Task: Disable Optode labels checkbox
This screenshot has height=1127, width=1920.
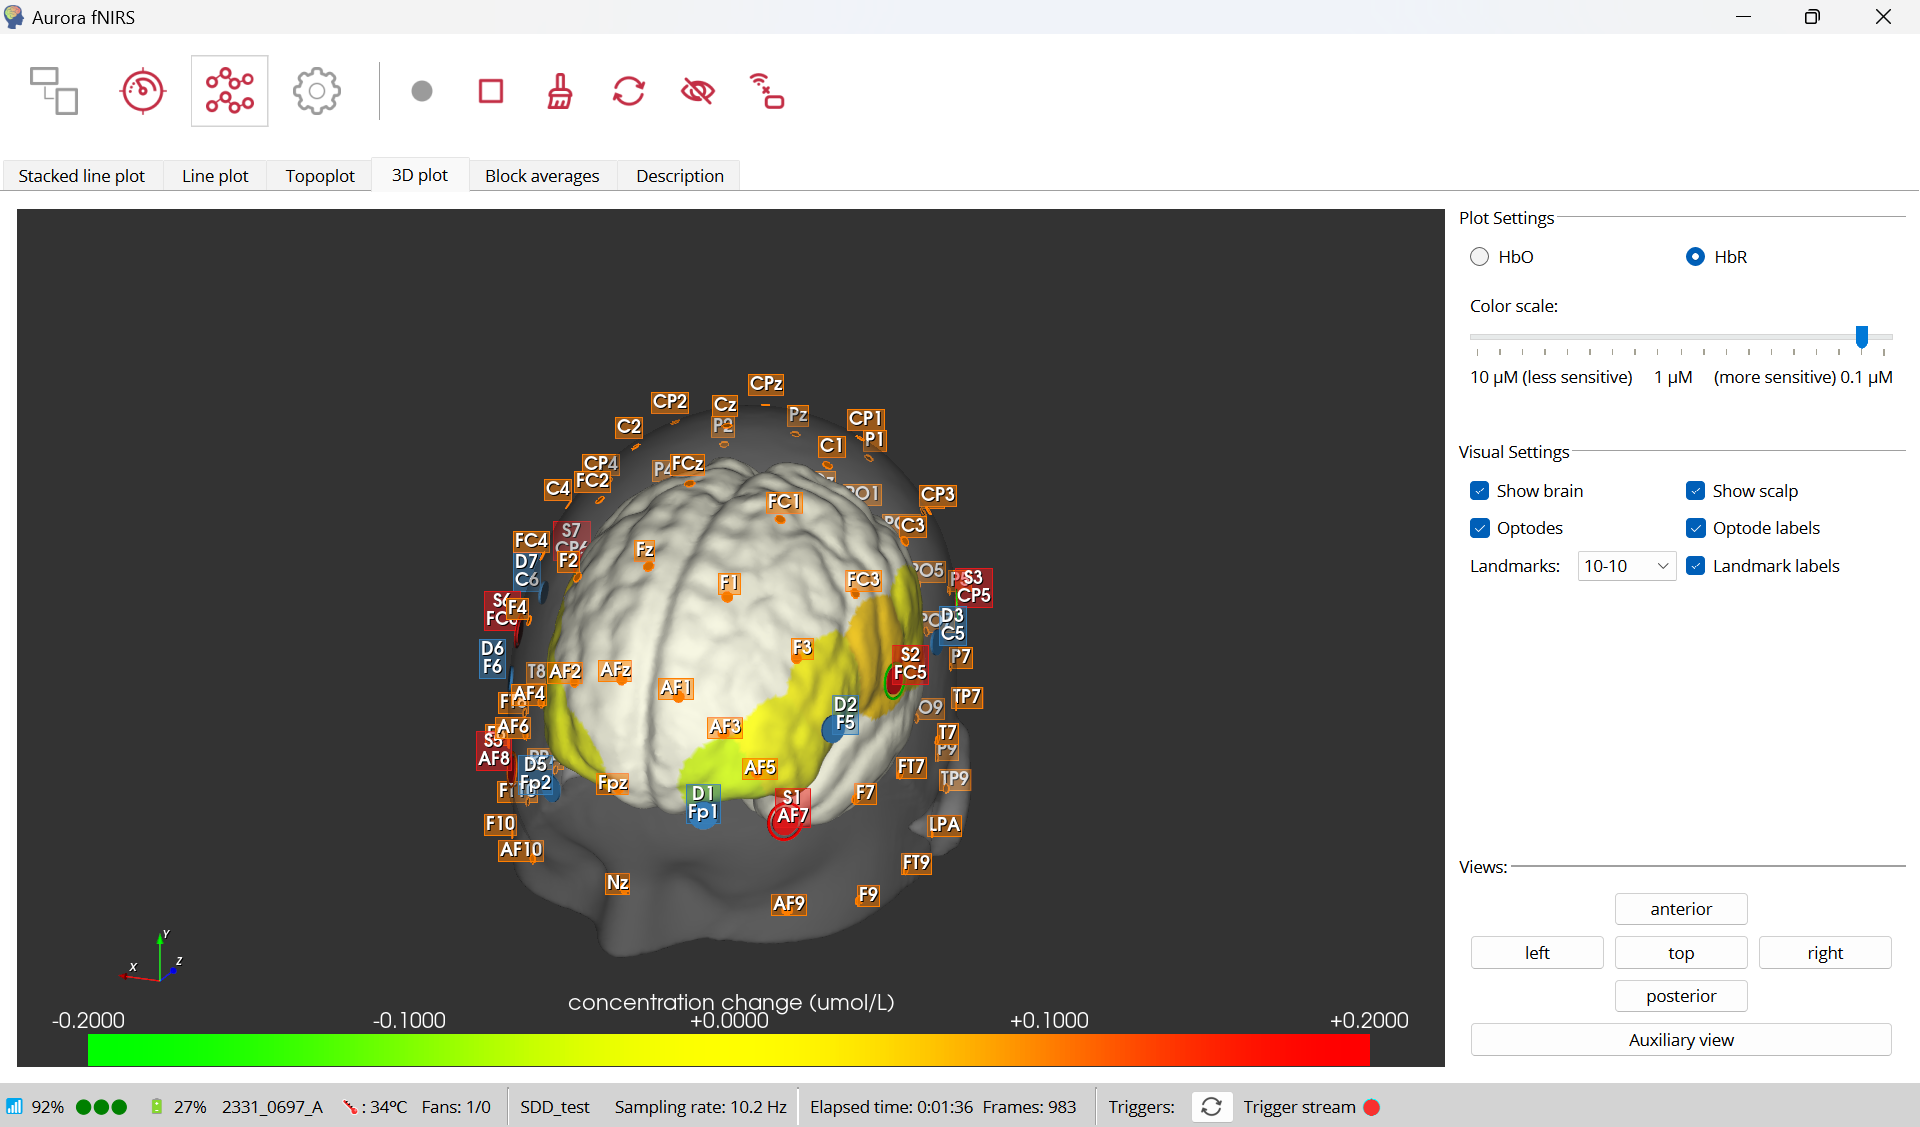Action: (x=1696, y=528)
